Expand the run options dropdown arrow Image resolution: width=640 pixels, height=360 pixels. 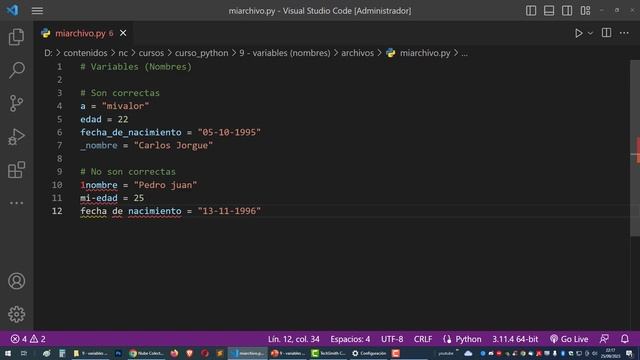[x=590, y=33]
